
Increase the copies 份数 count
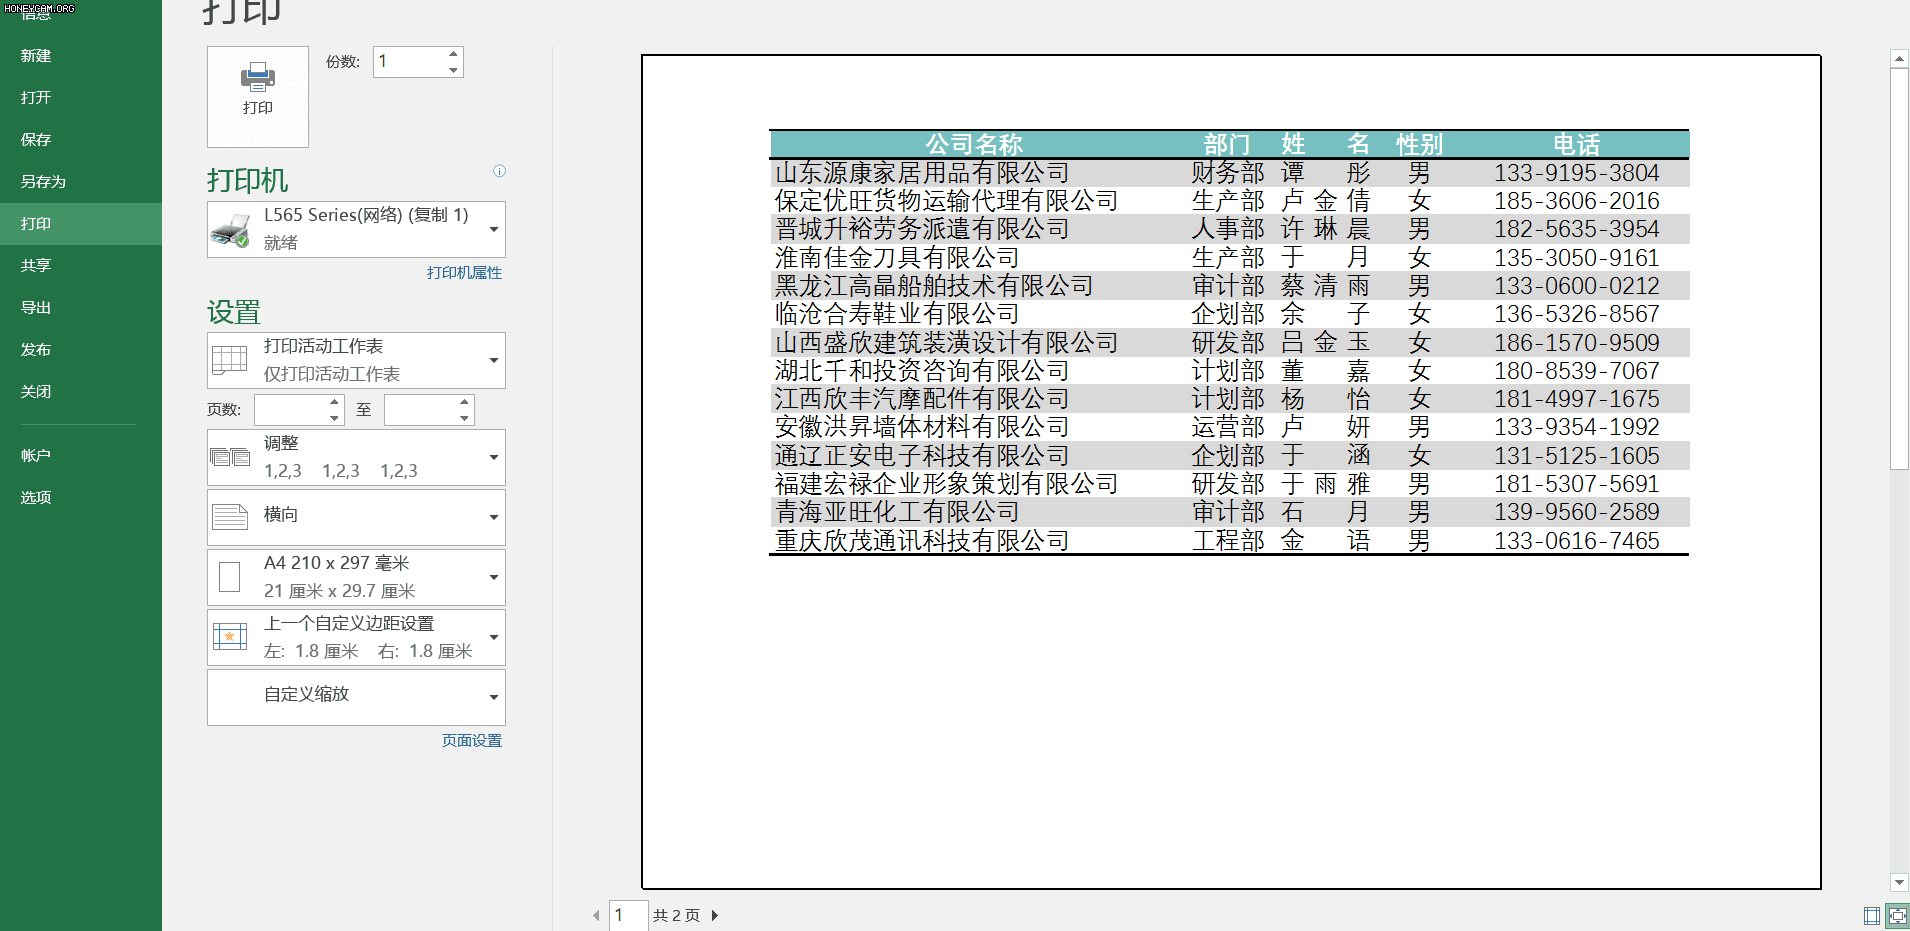coord(453,54)
